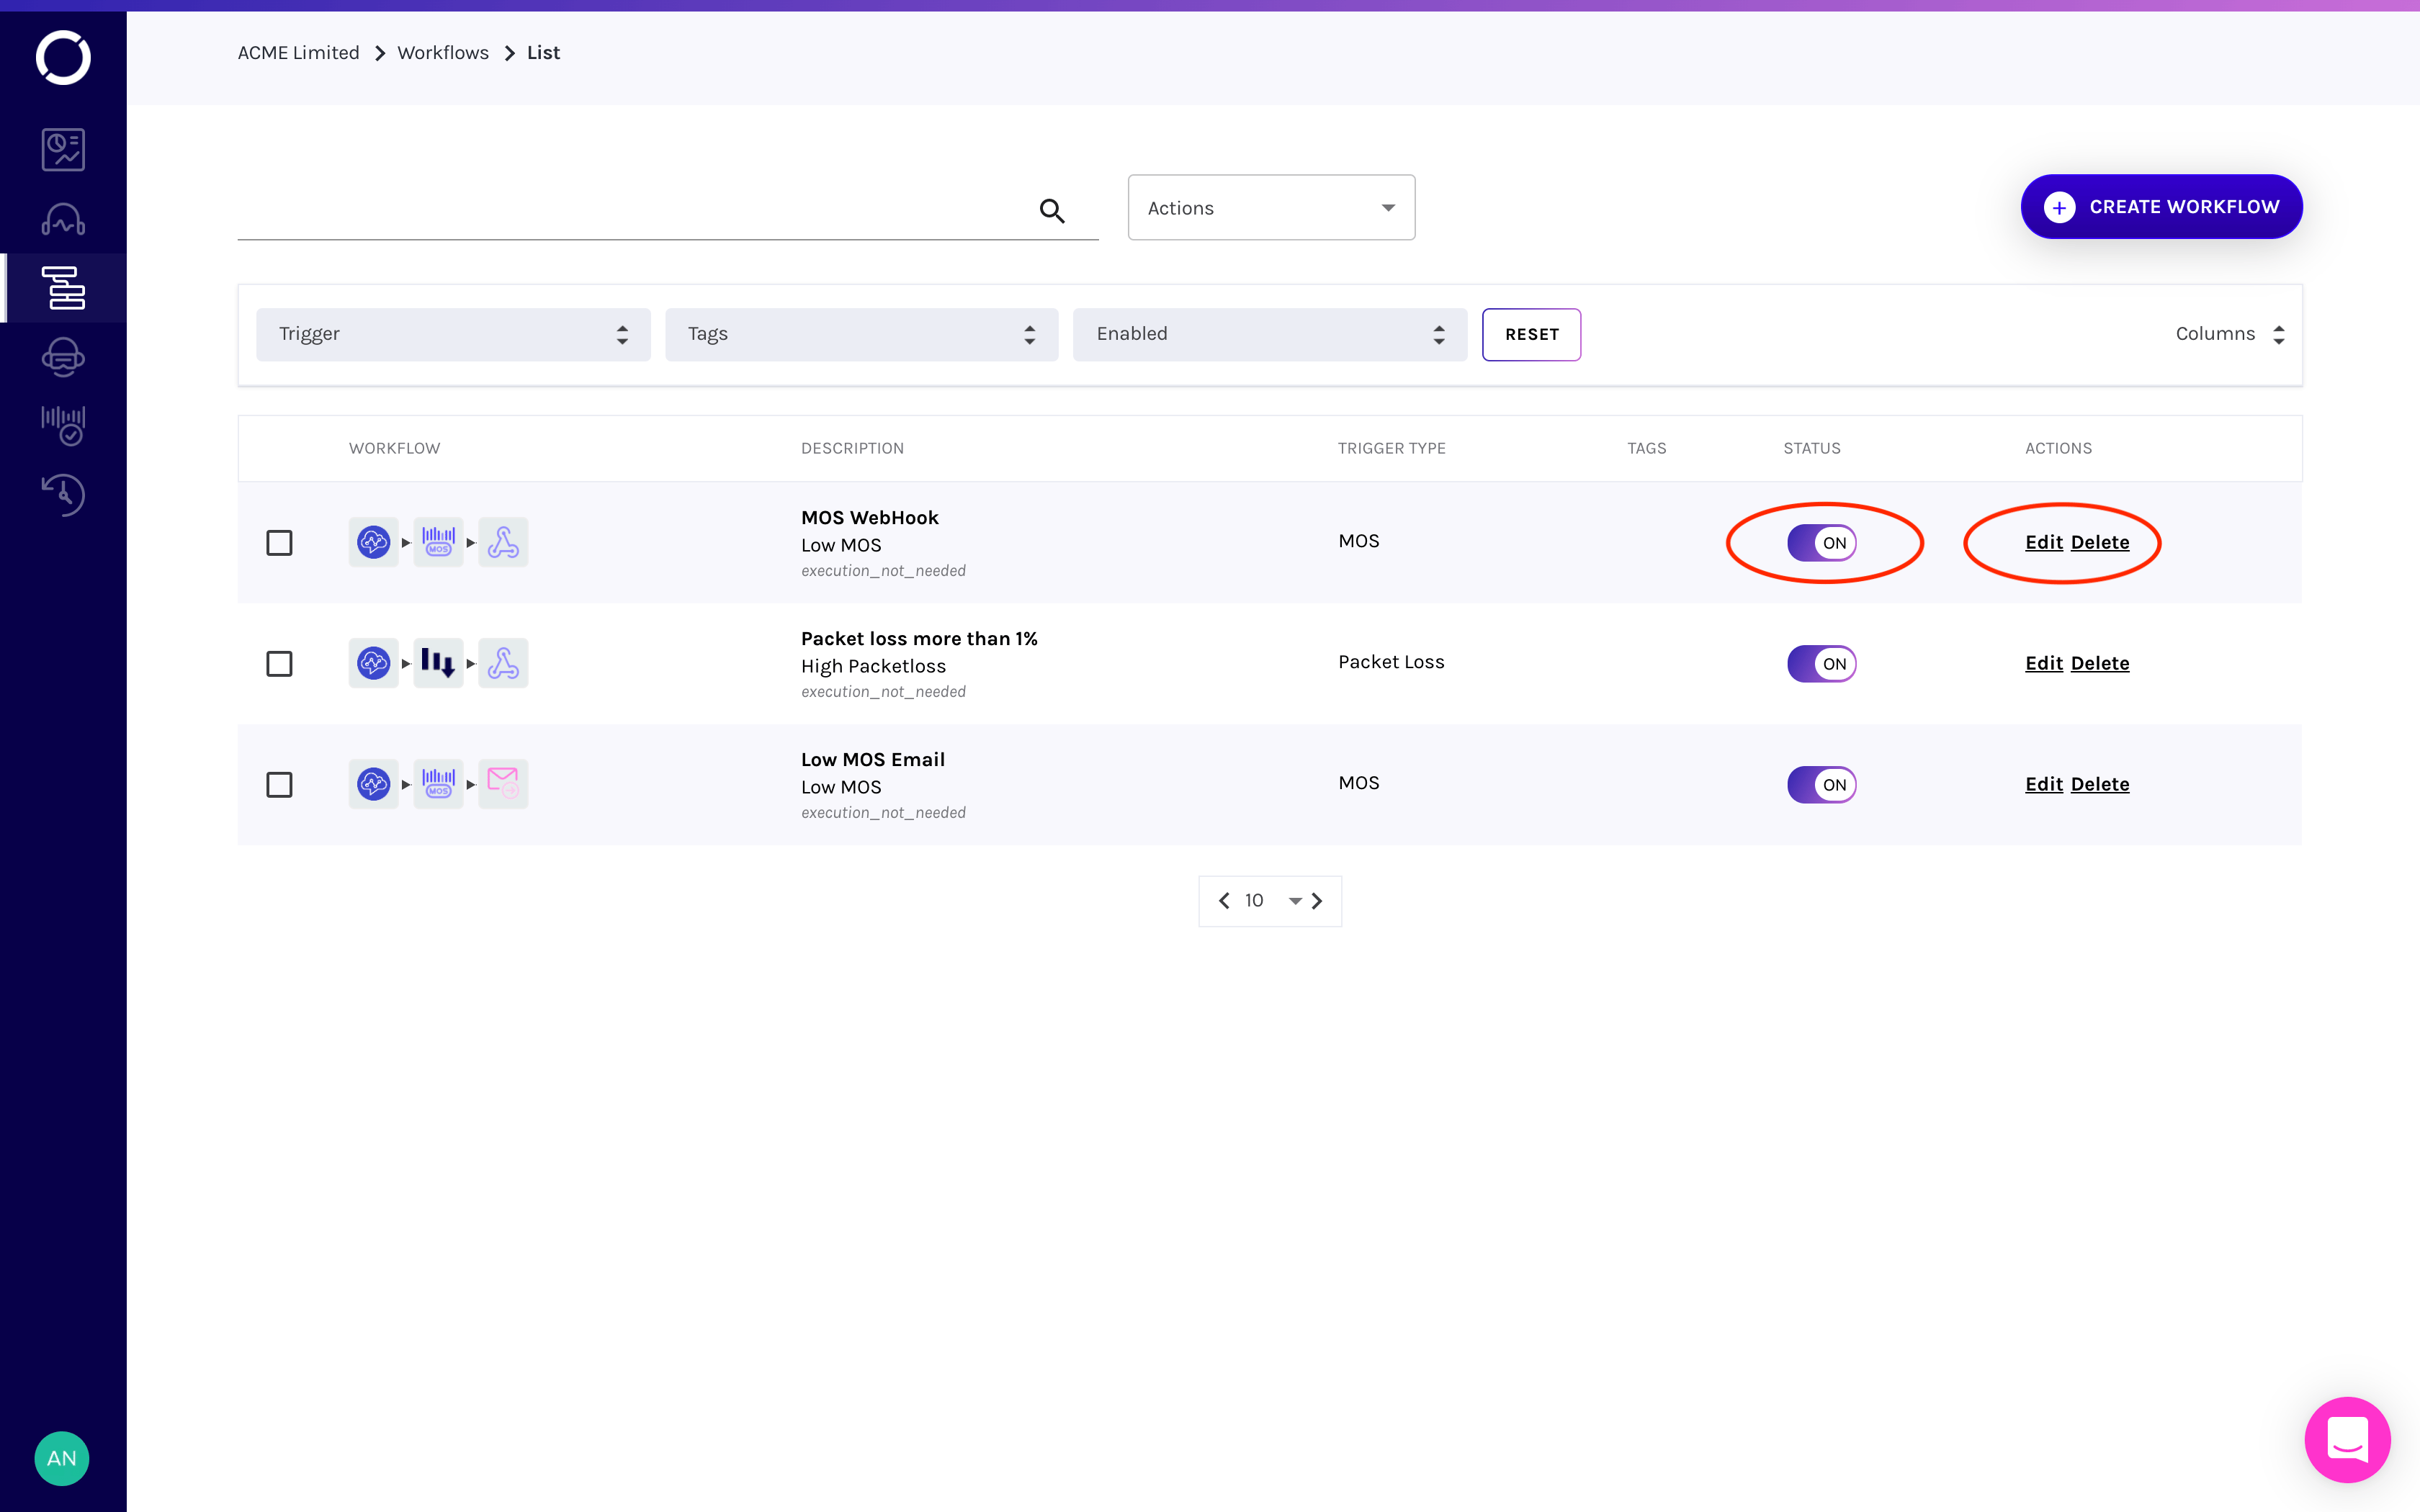Click the packet loss trigger icon in second row
The image size is (2420, 1512).
(438, 663)
